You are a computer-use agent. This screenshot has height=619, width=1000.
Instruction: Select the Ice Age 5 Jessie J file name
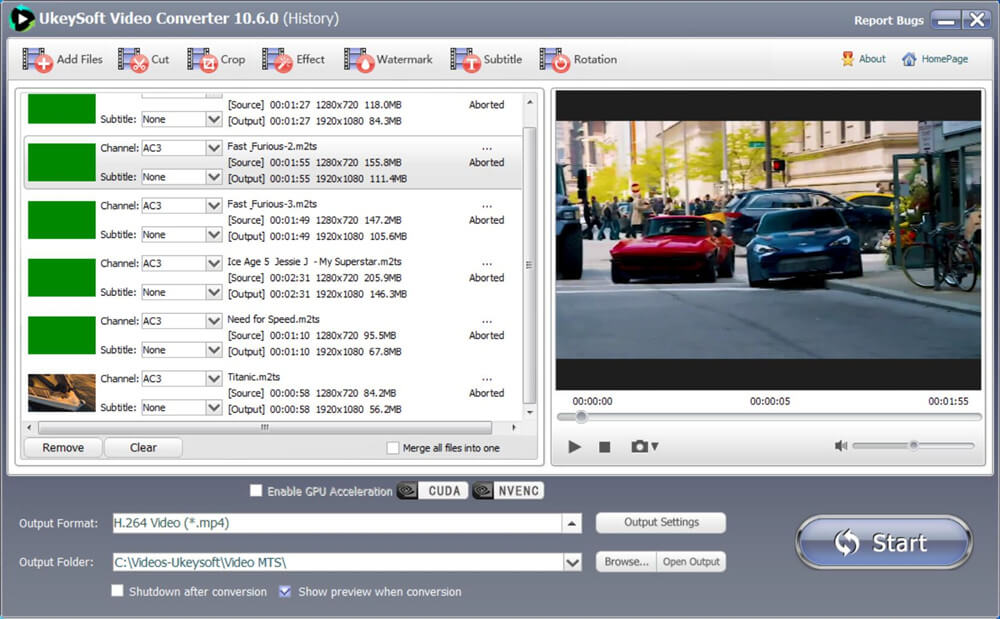click(314, 261)
